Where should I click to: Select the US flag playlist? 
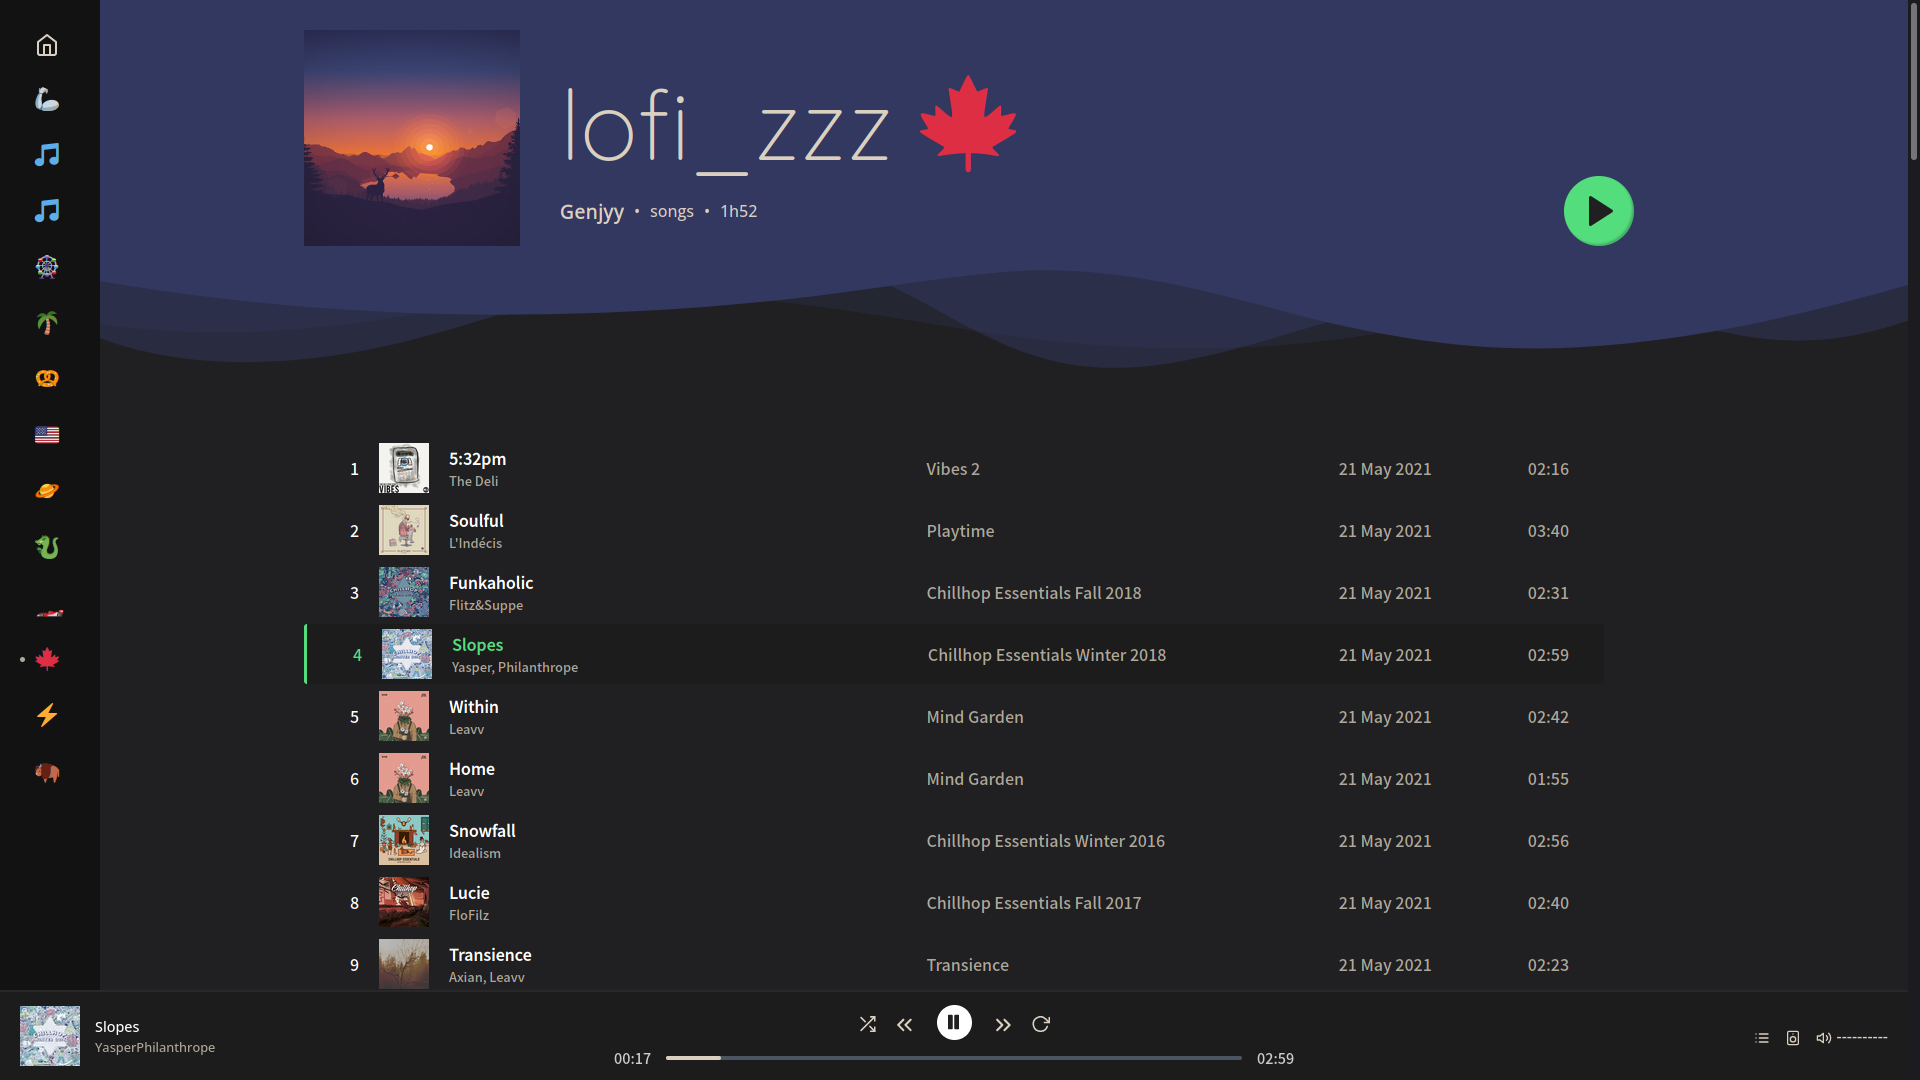click(x=47, y=435)
